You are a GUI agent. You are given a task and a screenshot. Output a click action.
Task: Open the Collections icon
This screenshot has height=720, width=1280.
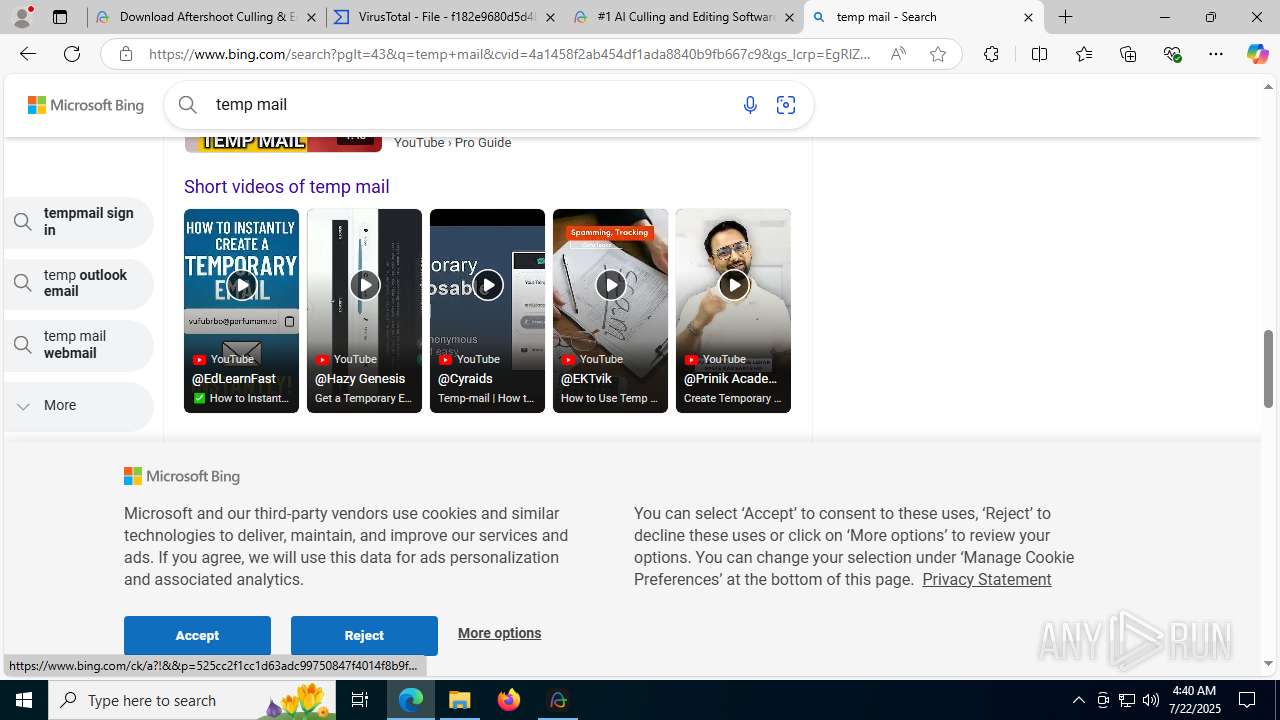click(1128, 54)
